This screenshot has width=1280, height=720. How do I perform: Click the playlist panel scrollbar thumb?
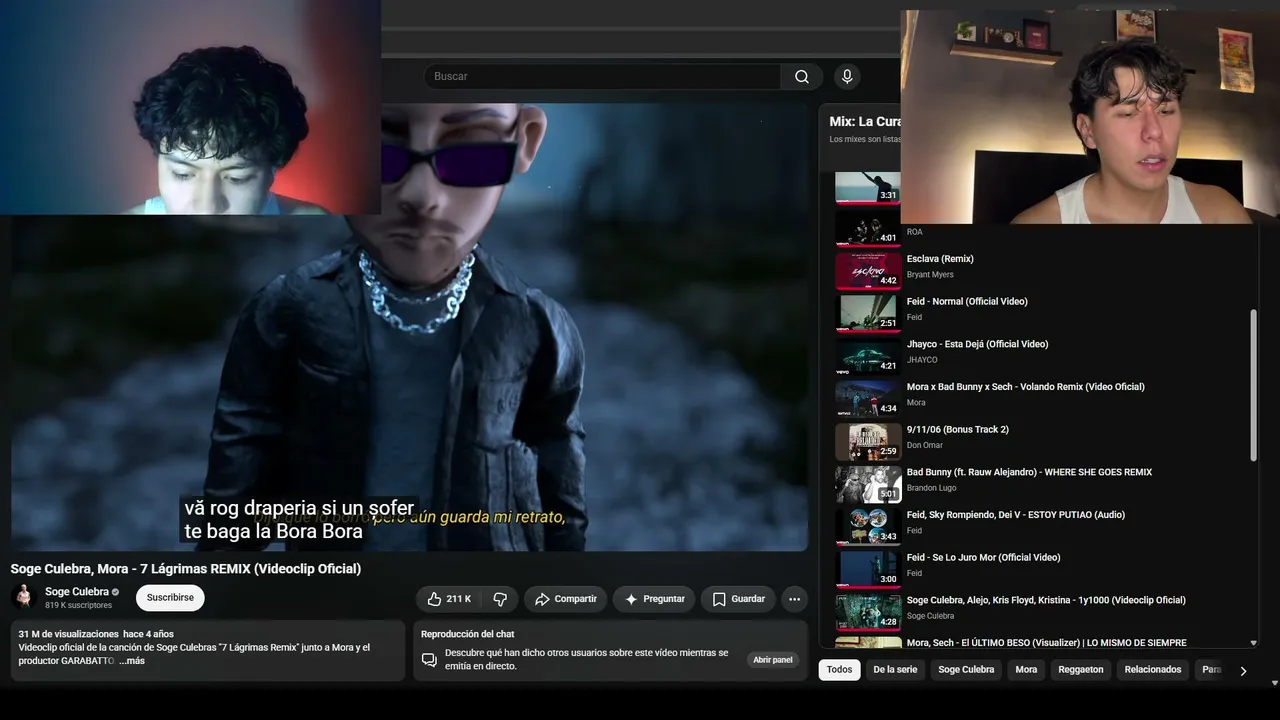click(1254, 385)
